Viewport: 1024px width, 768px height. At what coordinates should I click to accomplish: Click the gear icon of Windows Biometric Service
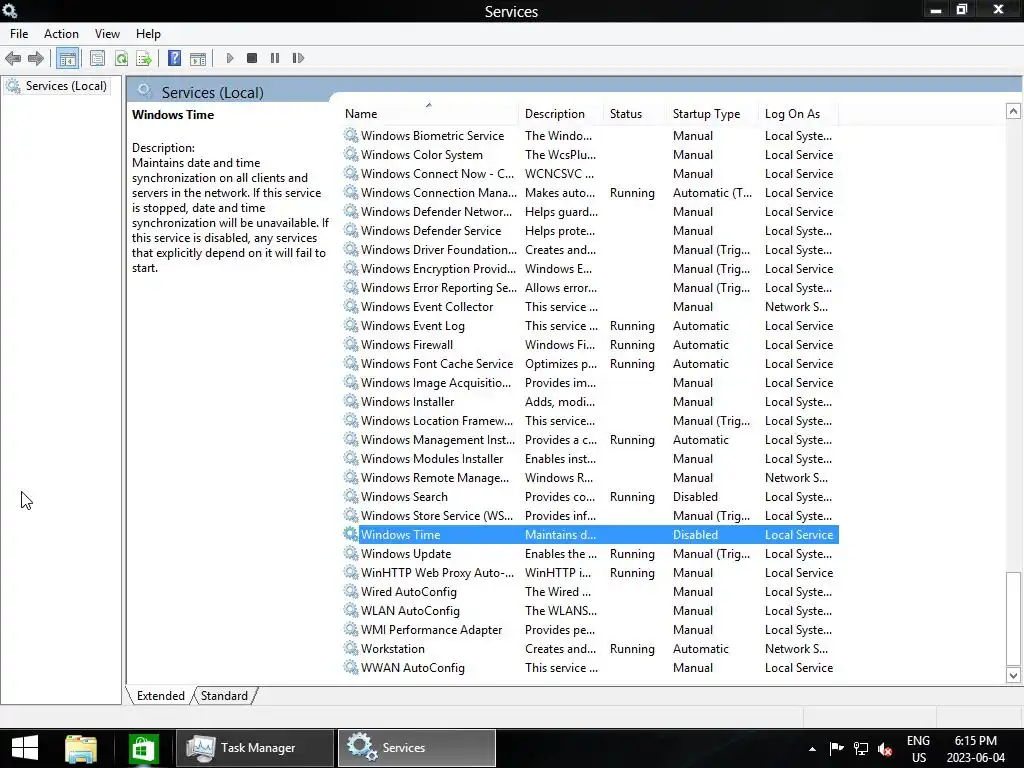[x=351, y=135]
